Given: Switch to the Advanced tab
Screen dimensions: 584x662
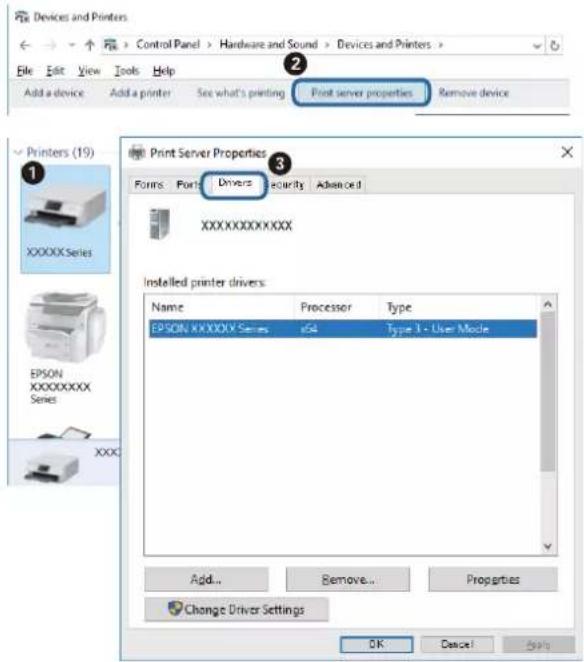Looking at the screenshot, I should click(339, 185).
